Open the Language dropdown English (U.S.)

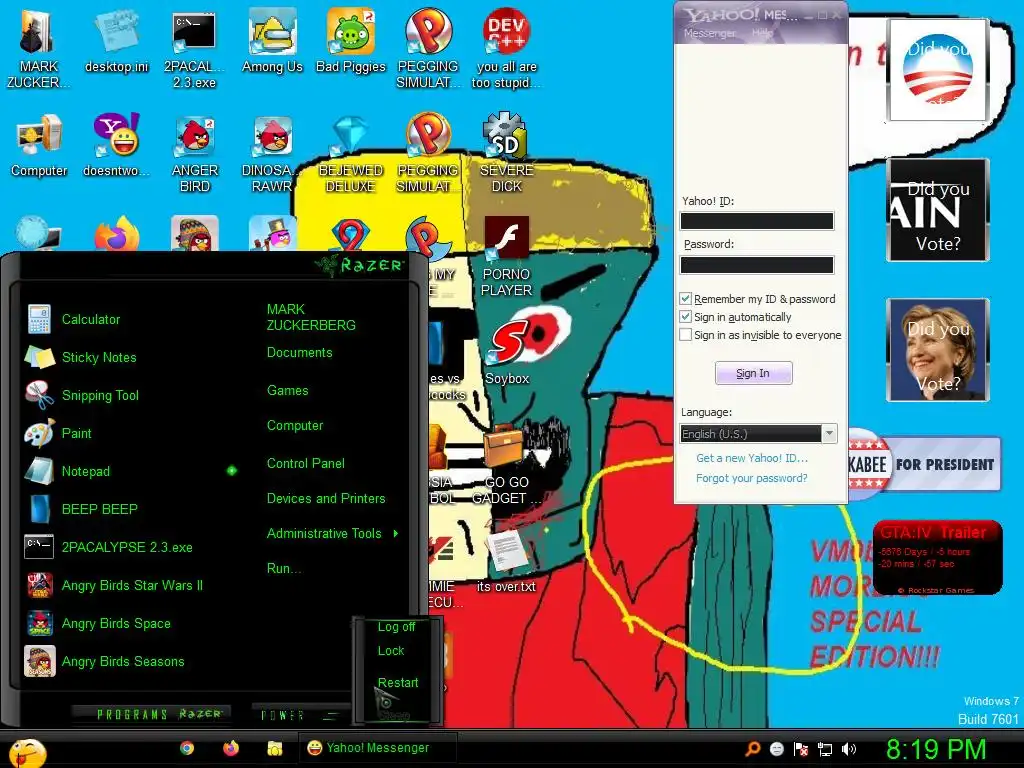pos(759,434)
